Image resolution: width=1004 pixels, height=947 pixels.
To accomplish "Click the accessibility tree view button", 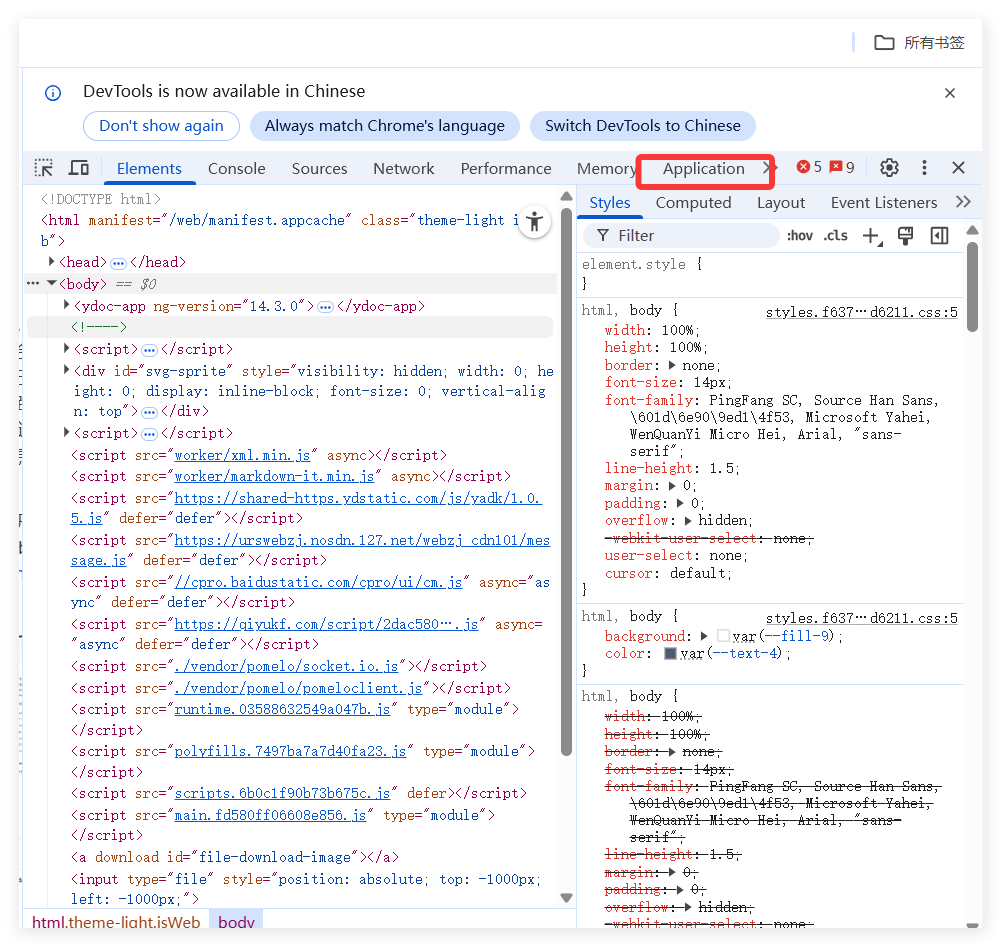I will tap(535, 222).
